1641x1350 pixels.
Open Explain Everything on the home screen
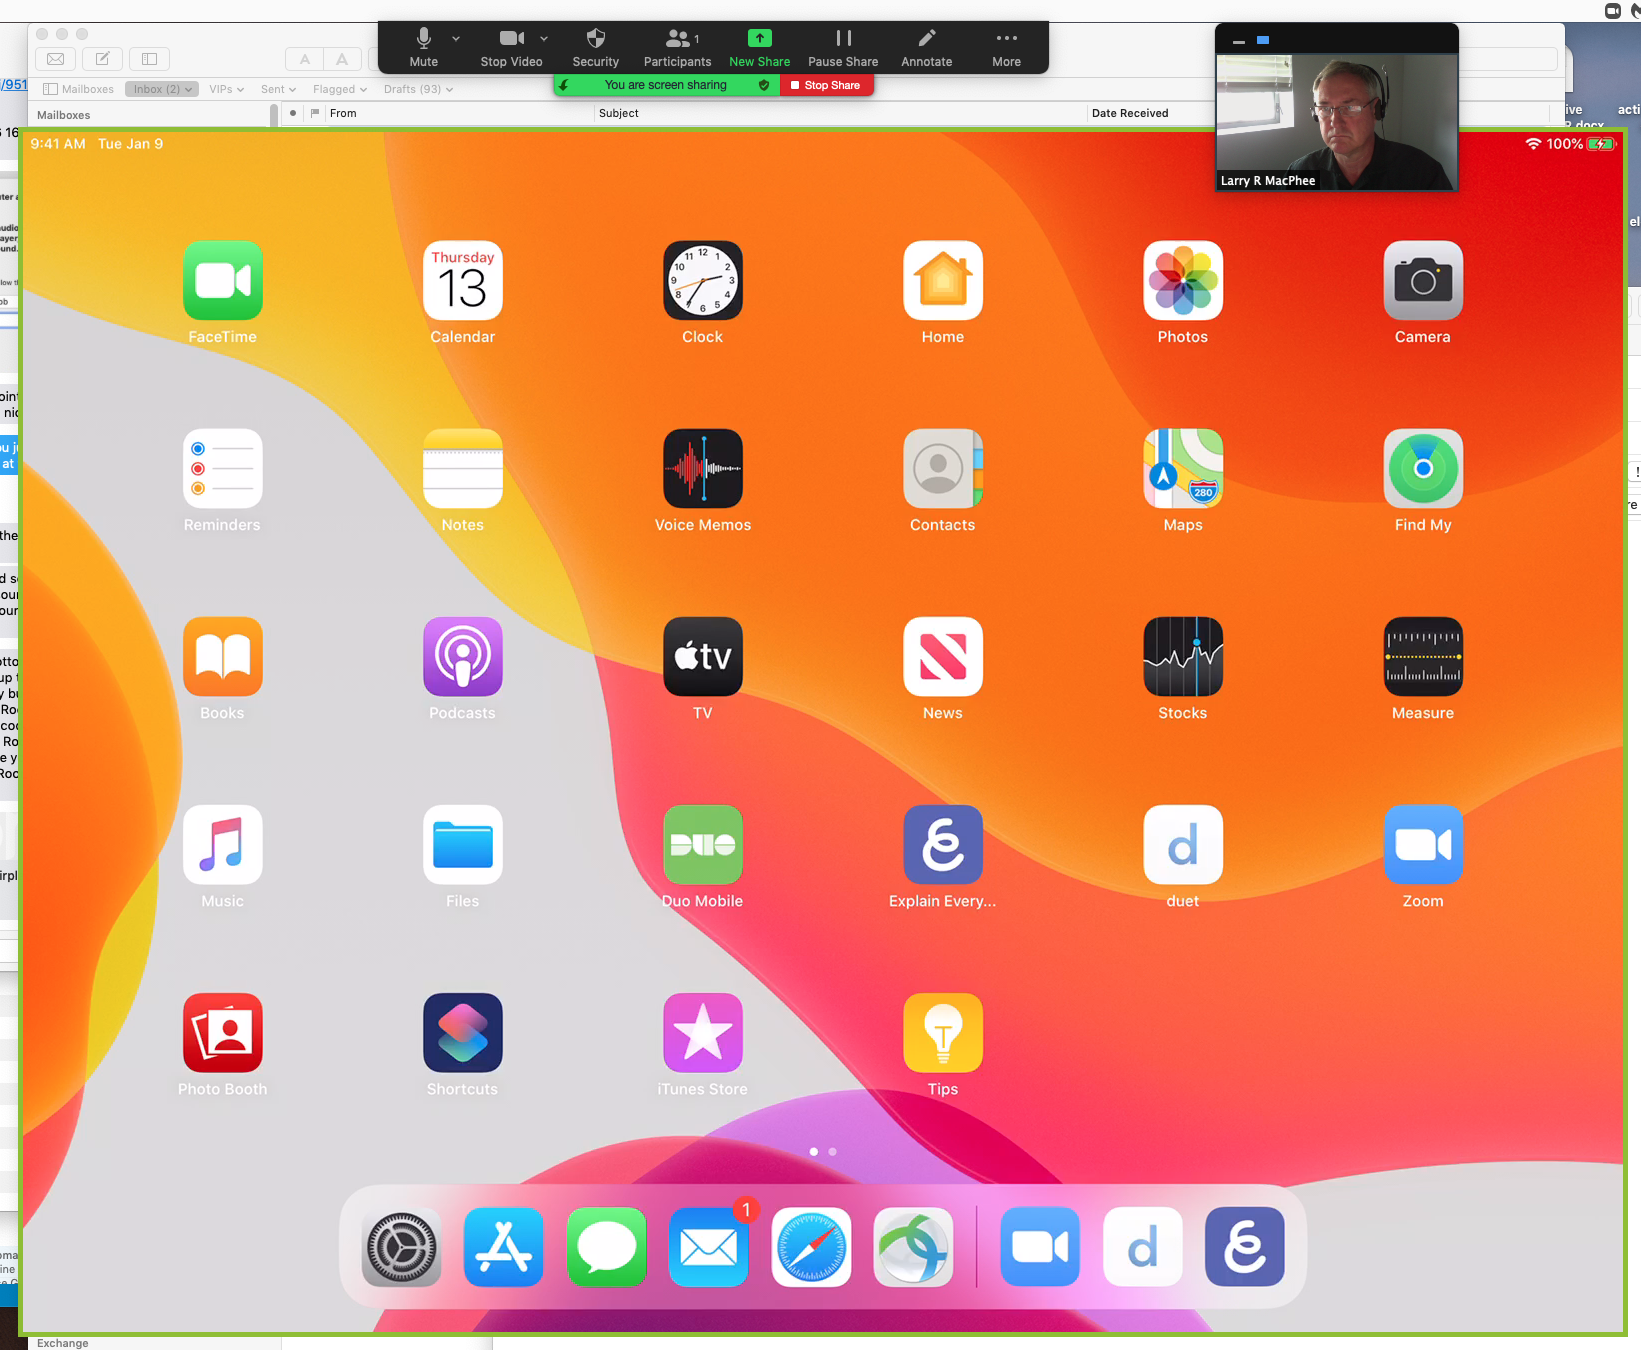point(943,844)
